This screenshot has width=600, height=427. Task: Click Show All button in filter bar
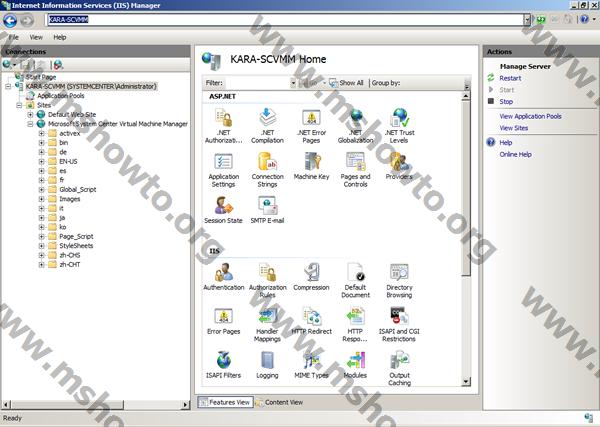click(x=346, y=83)
